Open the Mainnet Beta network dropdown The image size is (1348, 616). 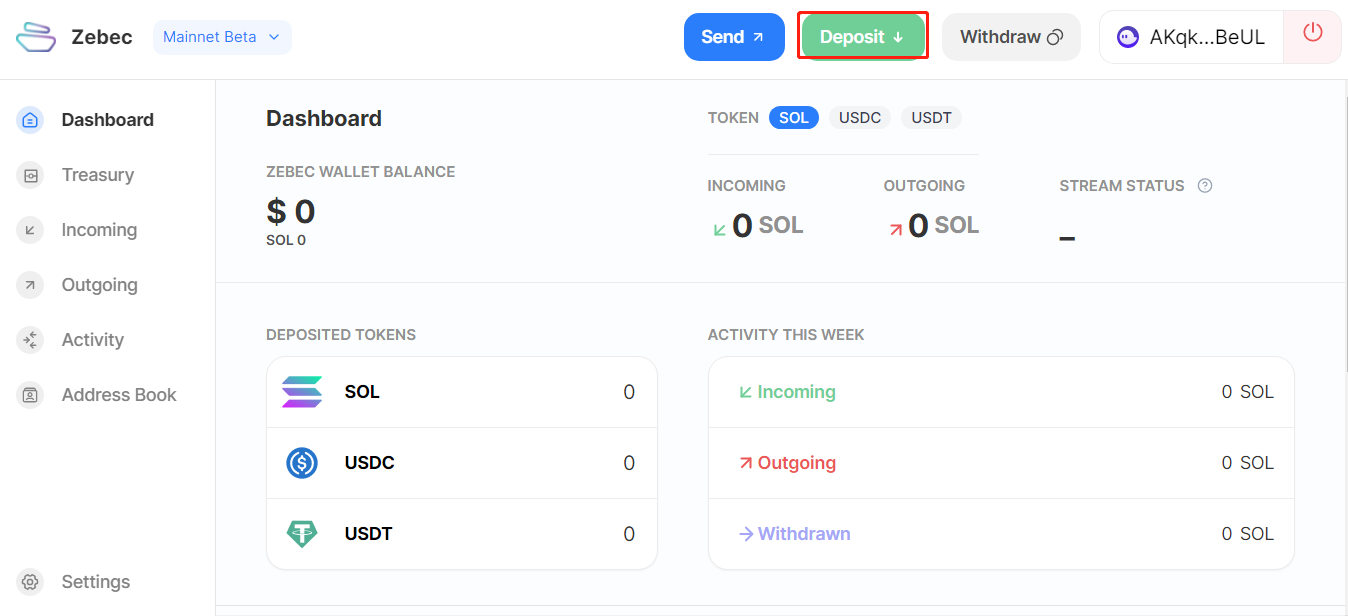pyautogui.click(x=222, y=37)
